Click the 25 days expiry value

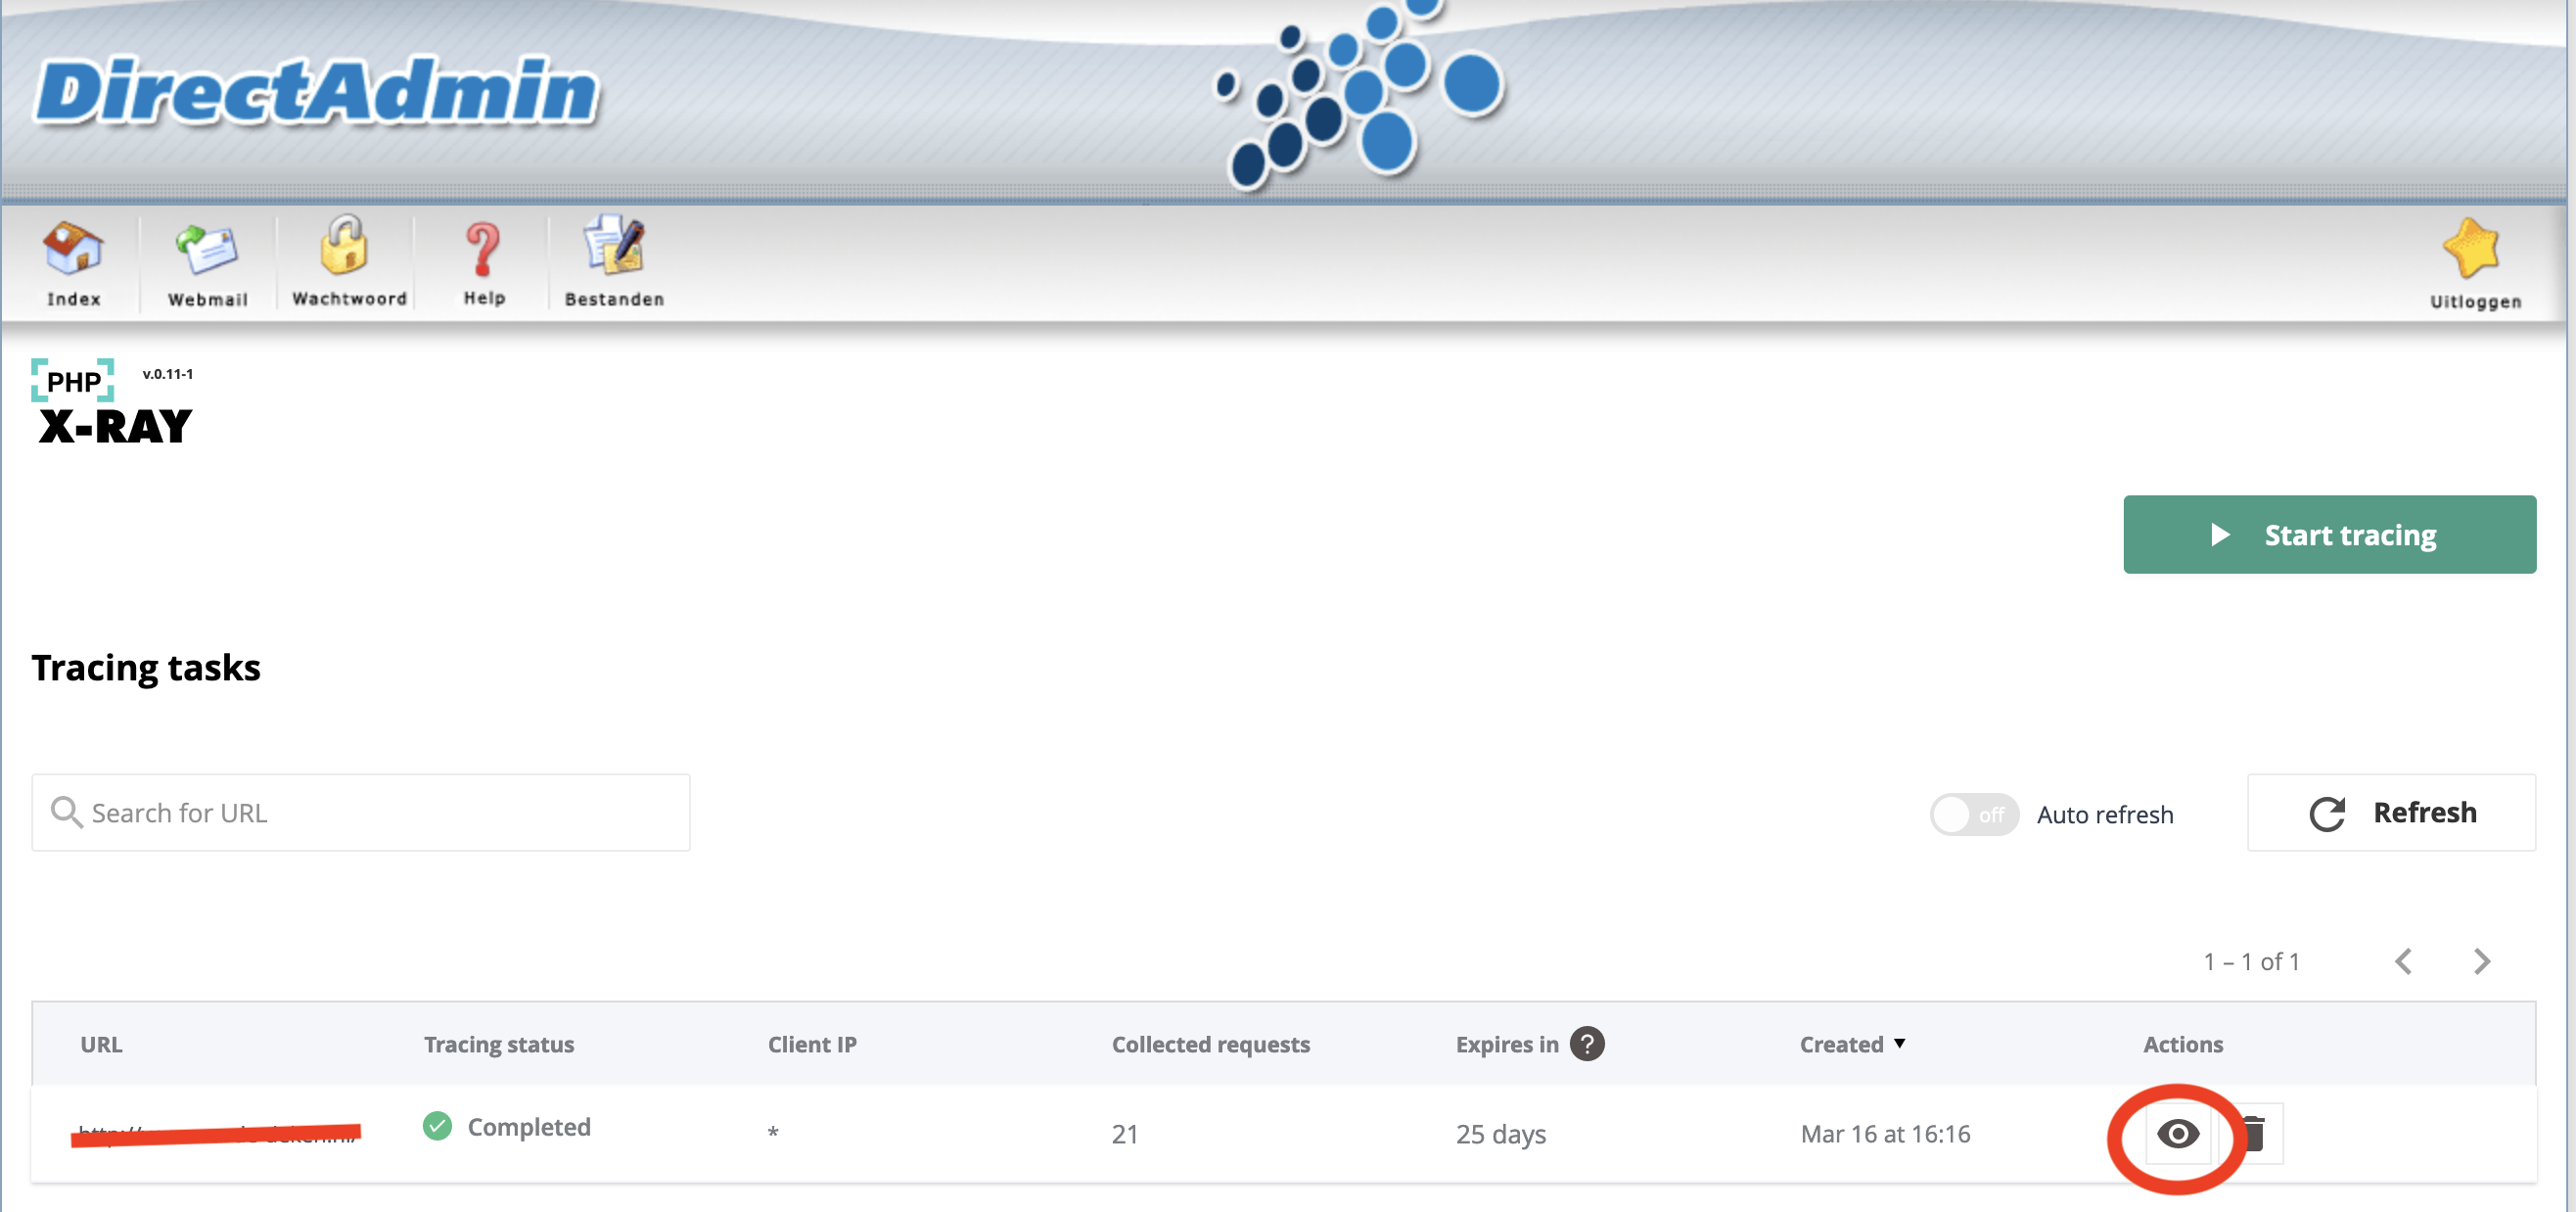coord(1500,1134)
